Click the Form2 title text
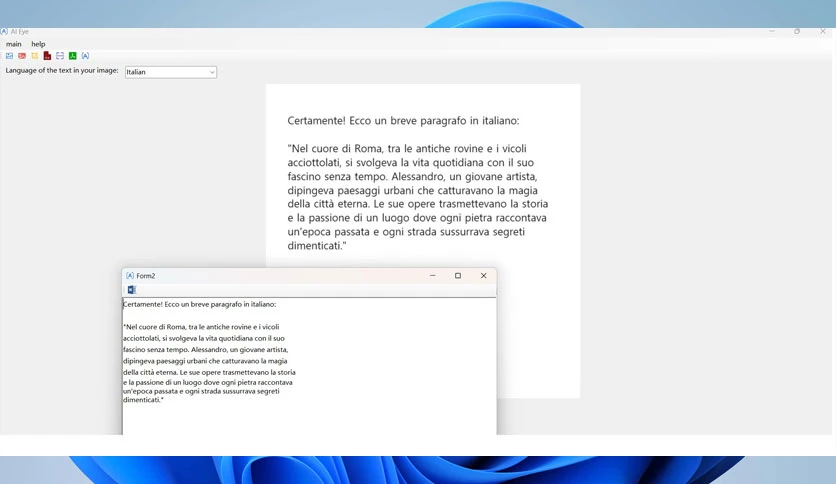The width and height of the screenshot is (836, 484). coord(146,276)
